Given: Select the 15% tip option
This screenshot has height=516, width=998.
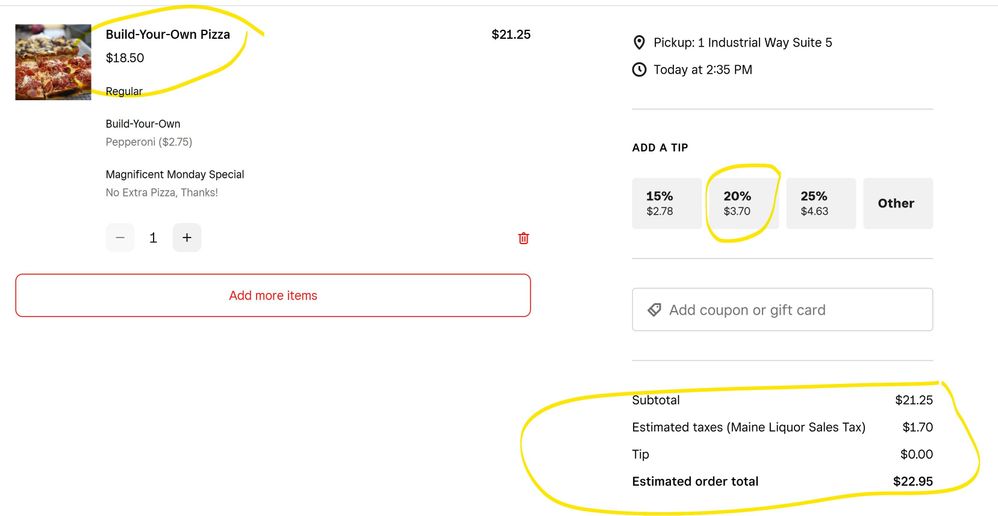Looking at the screenshot, I should click(666, 203).
